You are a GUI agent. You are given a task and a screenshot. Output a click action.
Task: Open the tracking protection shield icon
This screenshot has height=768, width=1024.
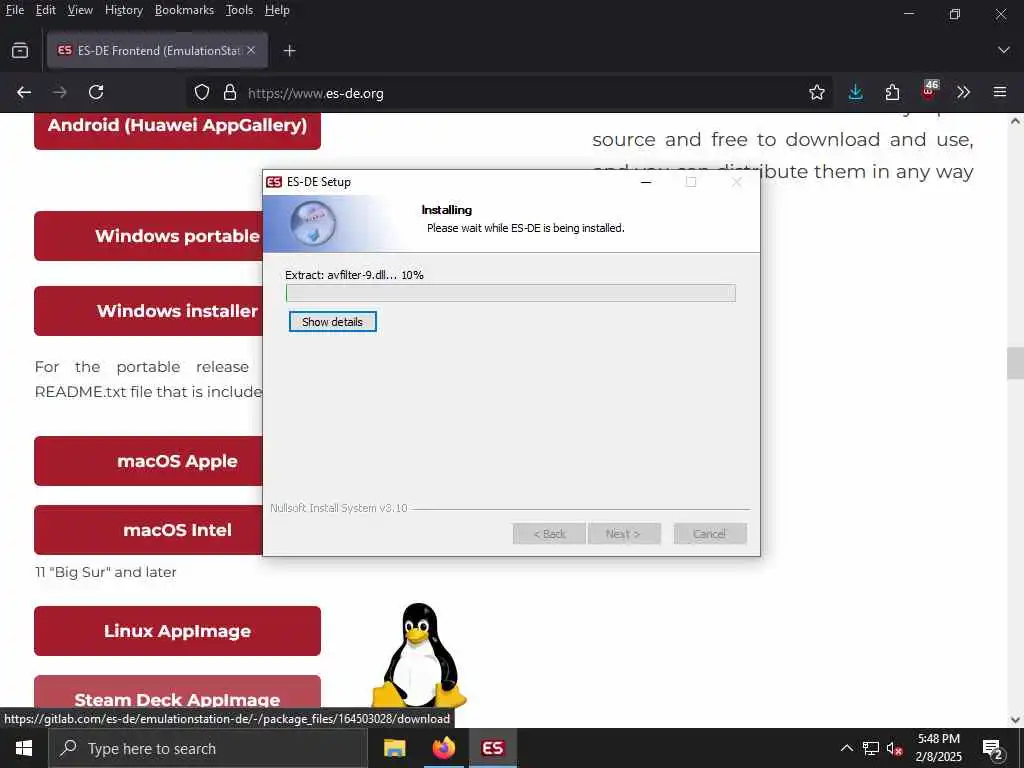(202, 93)
